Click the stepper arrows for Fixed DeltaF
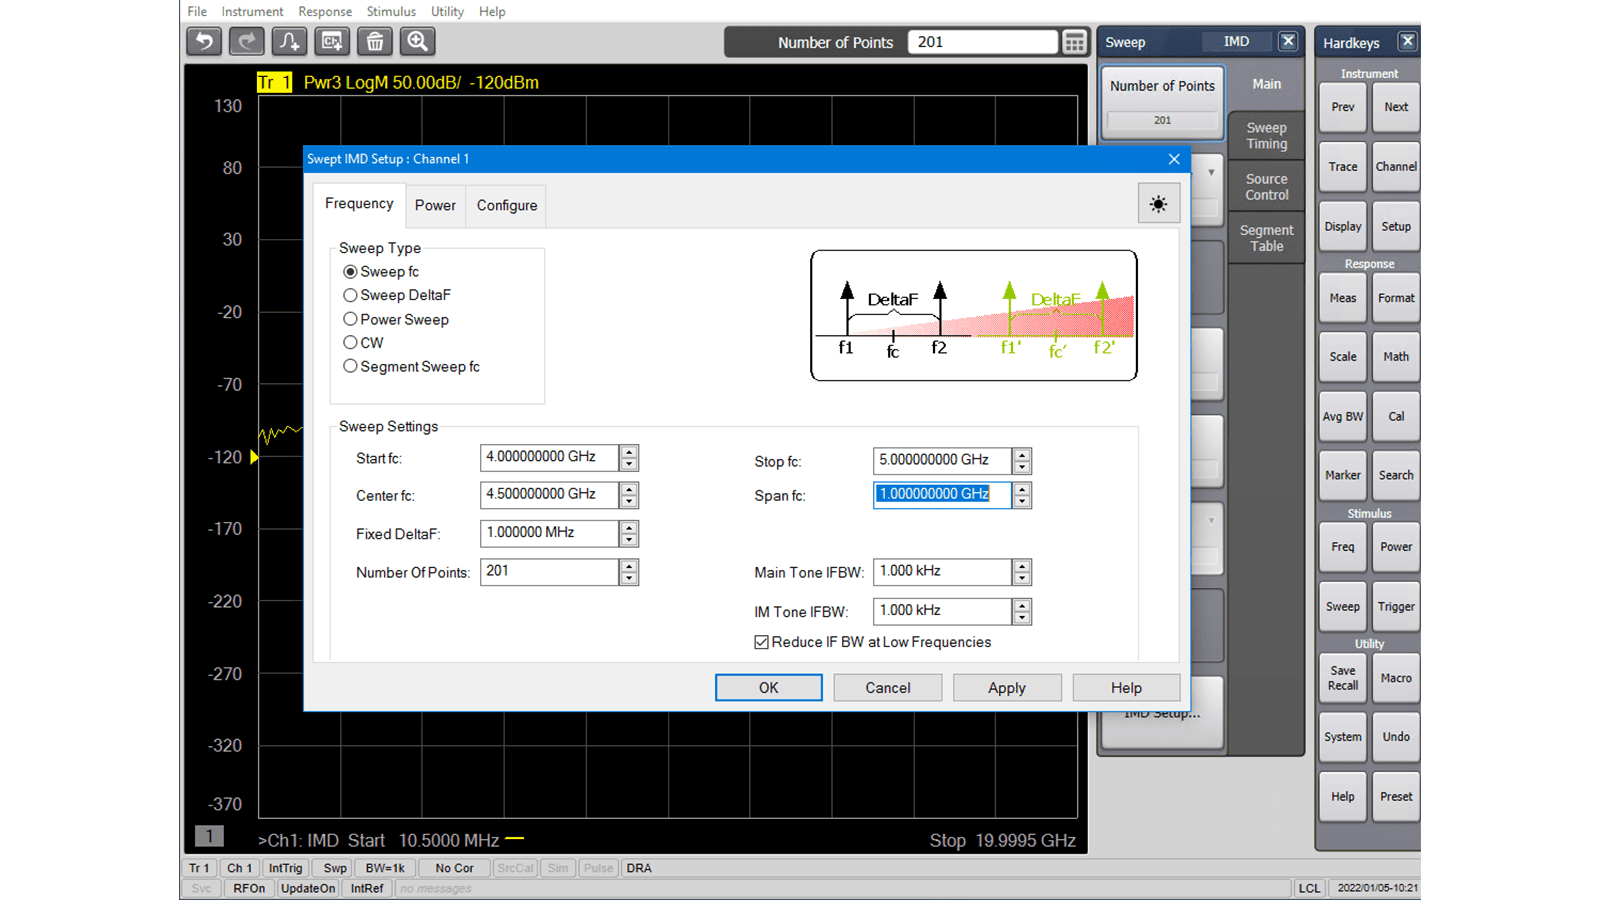Image resolution: width=1600 pixels, height=900 pixels. (x=629, y=533)
